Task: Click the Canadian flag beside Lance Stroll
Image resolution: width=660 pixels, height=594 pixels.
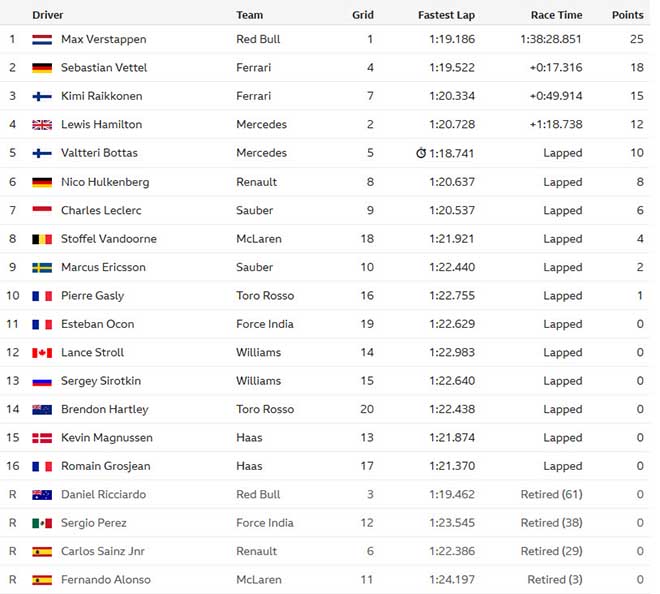Action: pyautogui.click(x=42, y=353)
